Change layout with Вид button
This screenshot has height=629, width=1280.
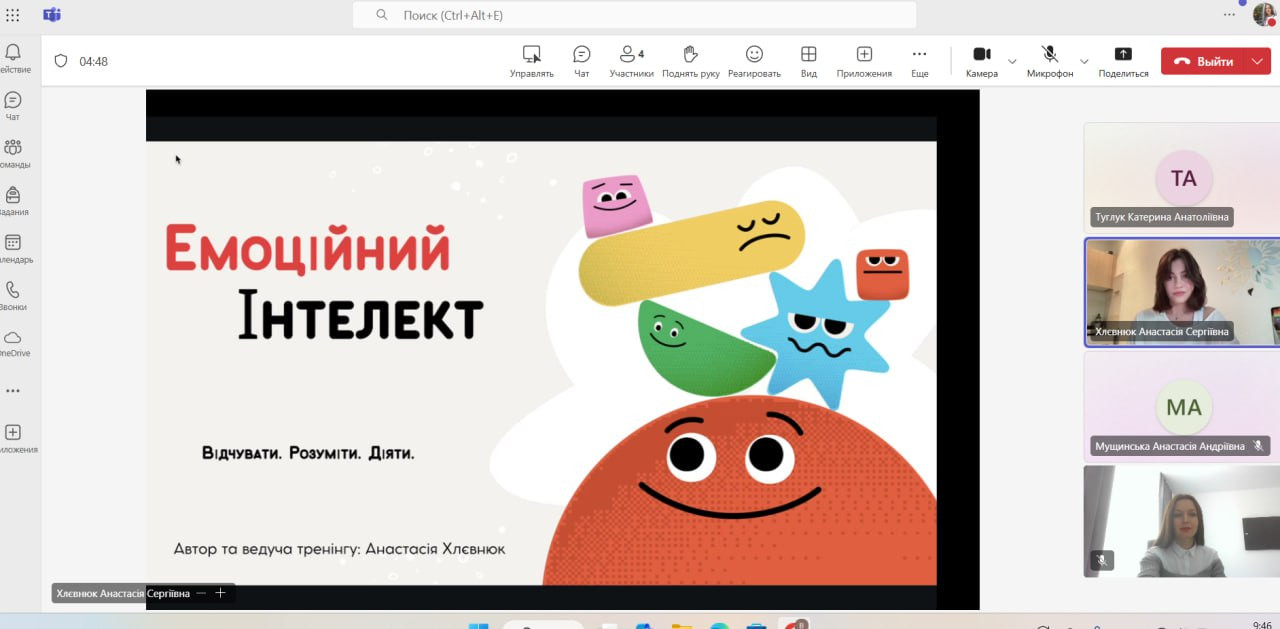click(809, 61)
